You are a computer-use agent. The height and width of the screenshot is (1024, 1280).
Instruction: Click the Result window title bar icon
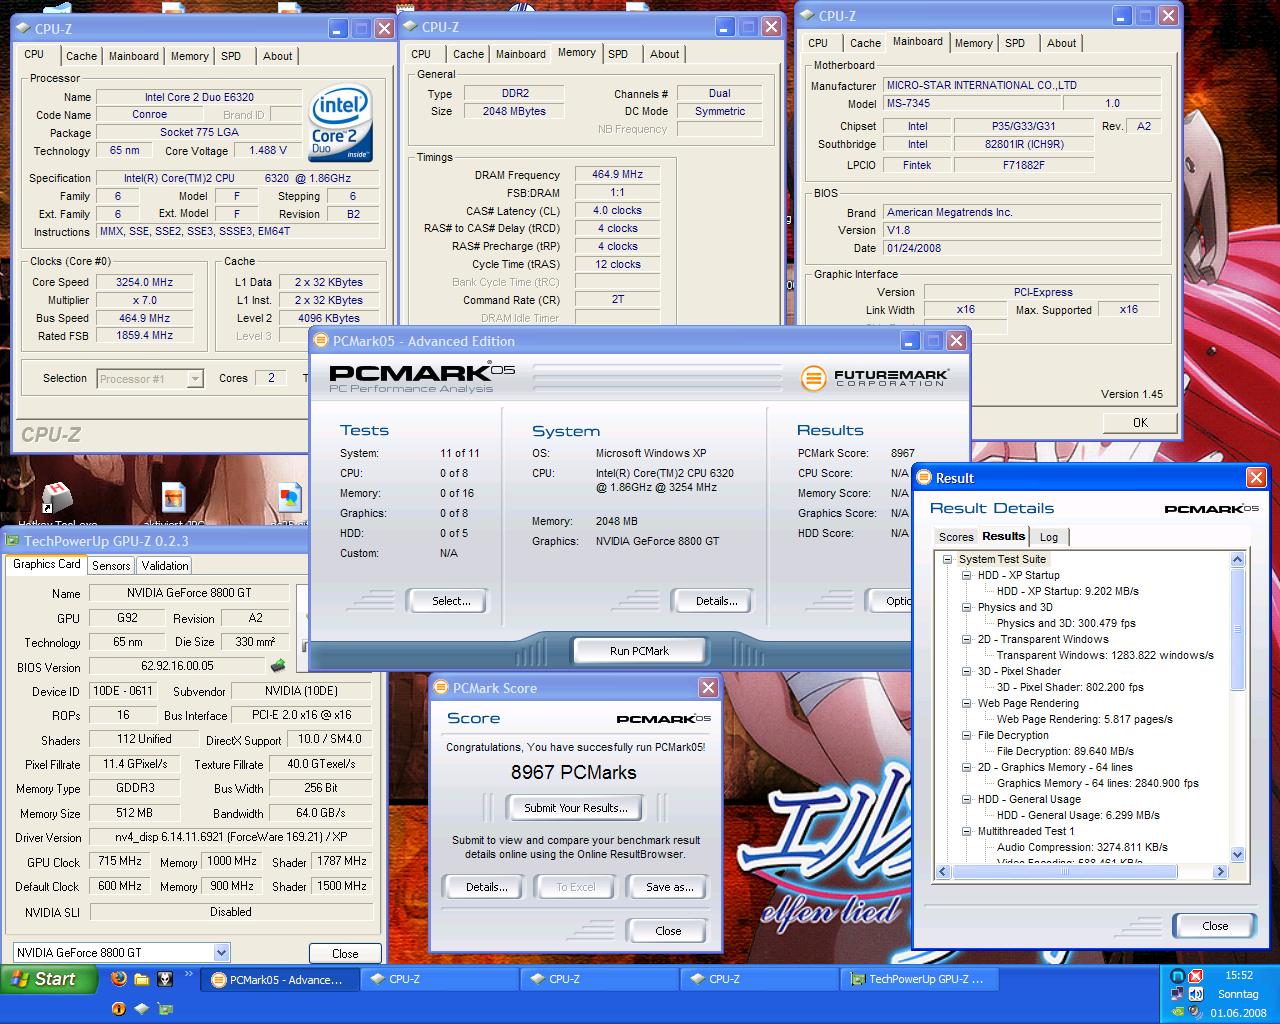[x=925, y=478]
